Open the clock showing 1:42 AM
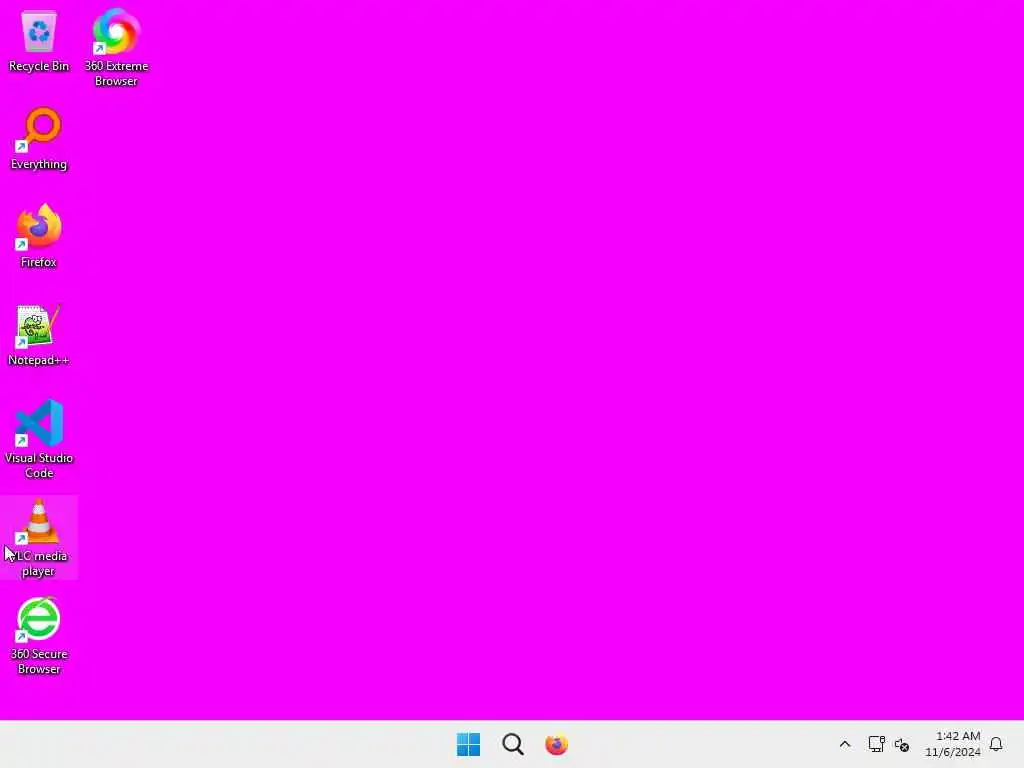This screenshot has height=768, width=1024. coord(953,744)
